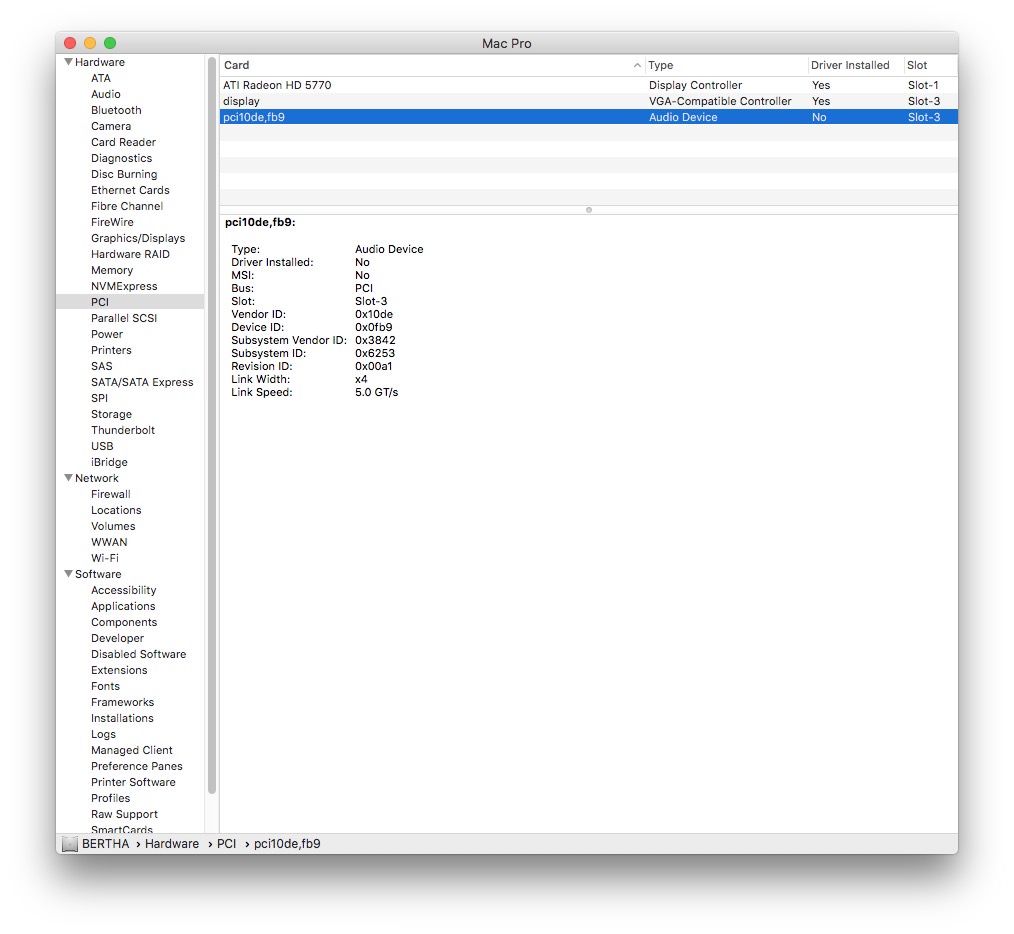1014x934 pixels.
Task: Open Graphics/Displays section
Action: coord(138,238)
